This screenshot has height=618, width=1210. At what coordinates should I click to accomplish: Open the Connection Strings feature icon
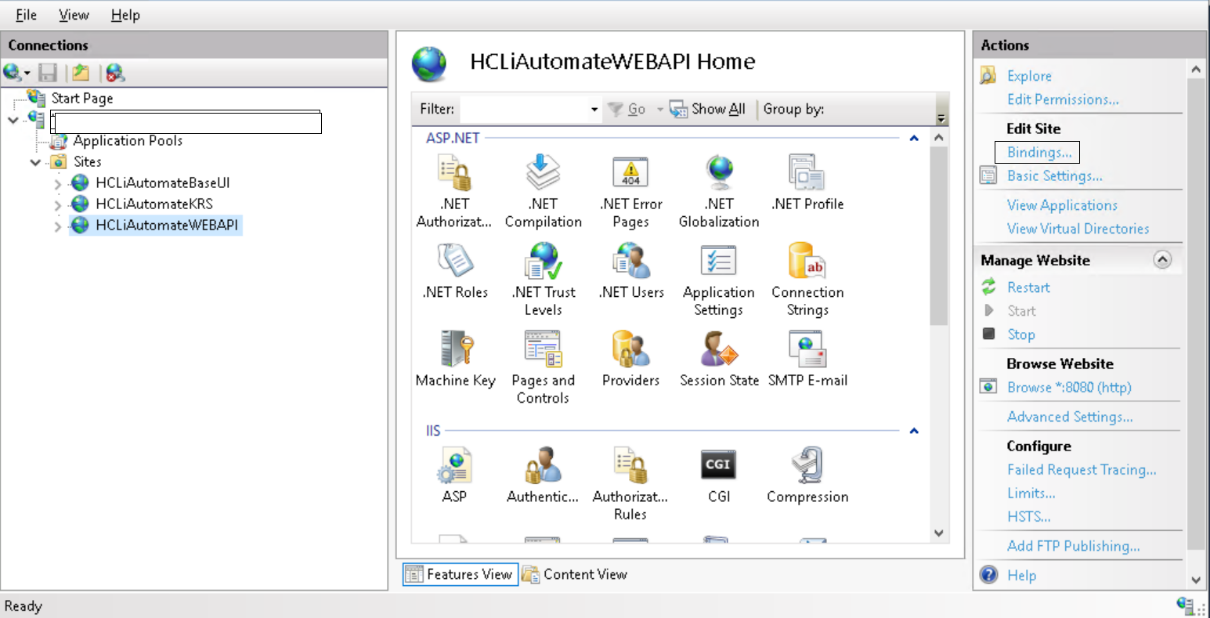tap(807, 263)
